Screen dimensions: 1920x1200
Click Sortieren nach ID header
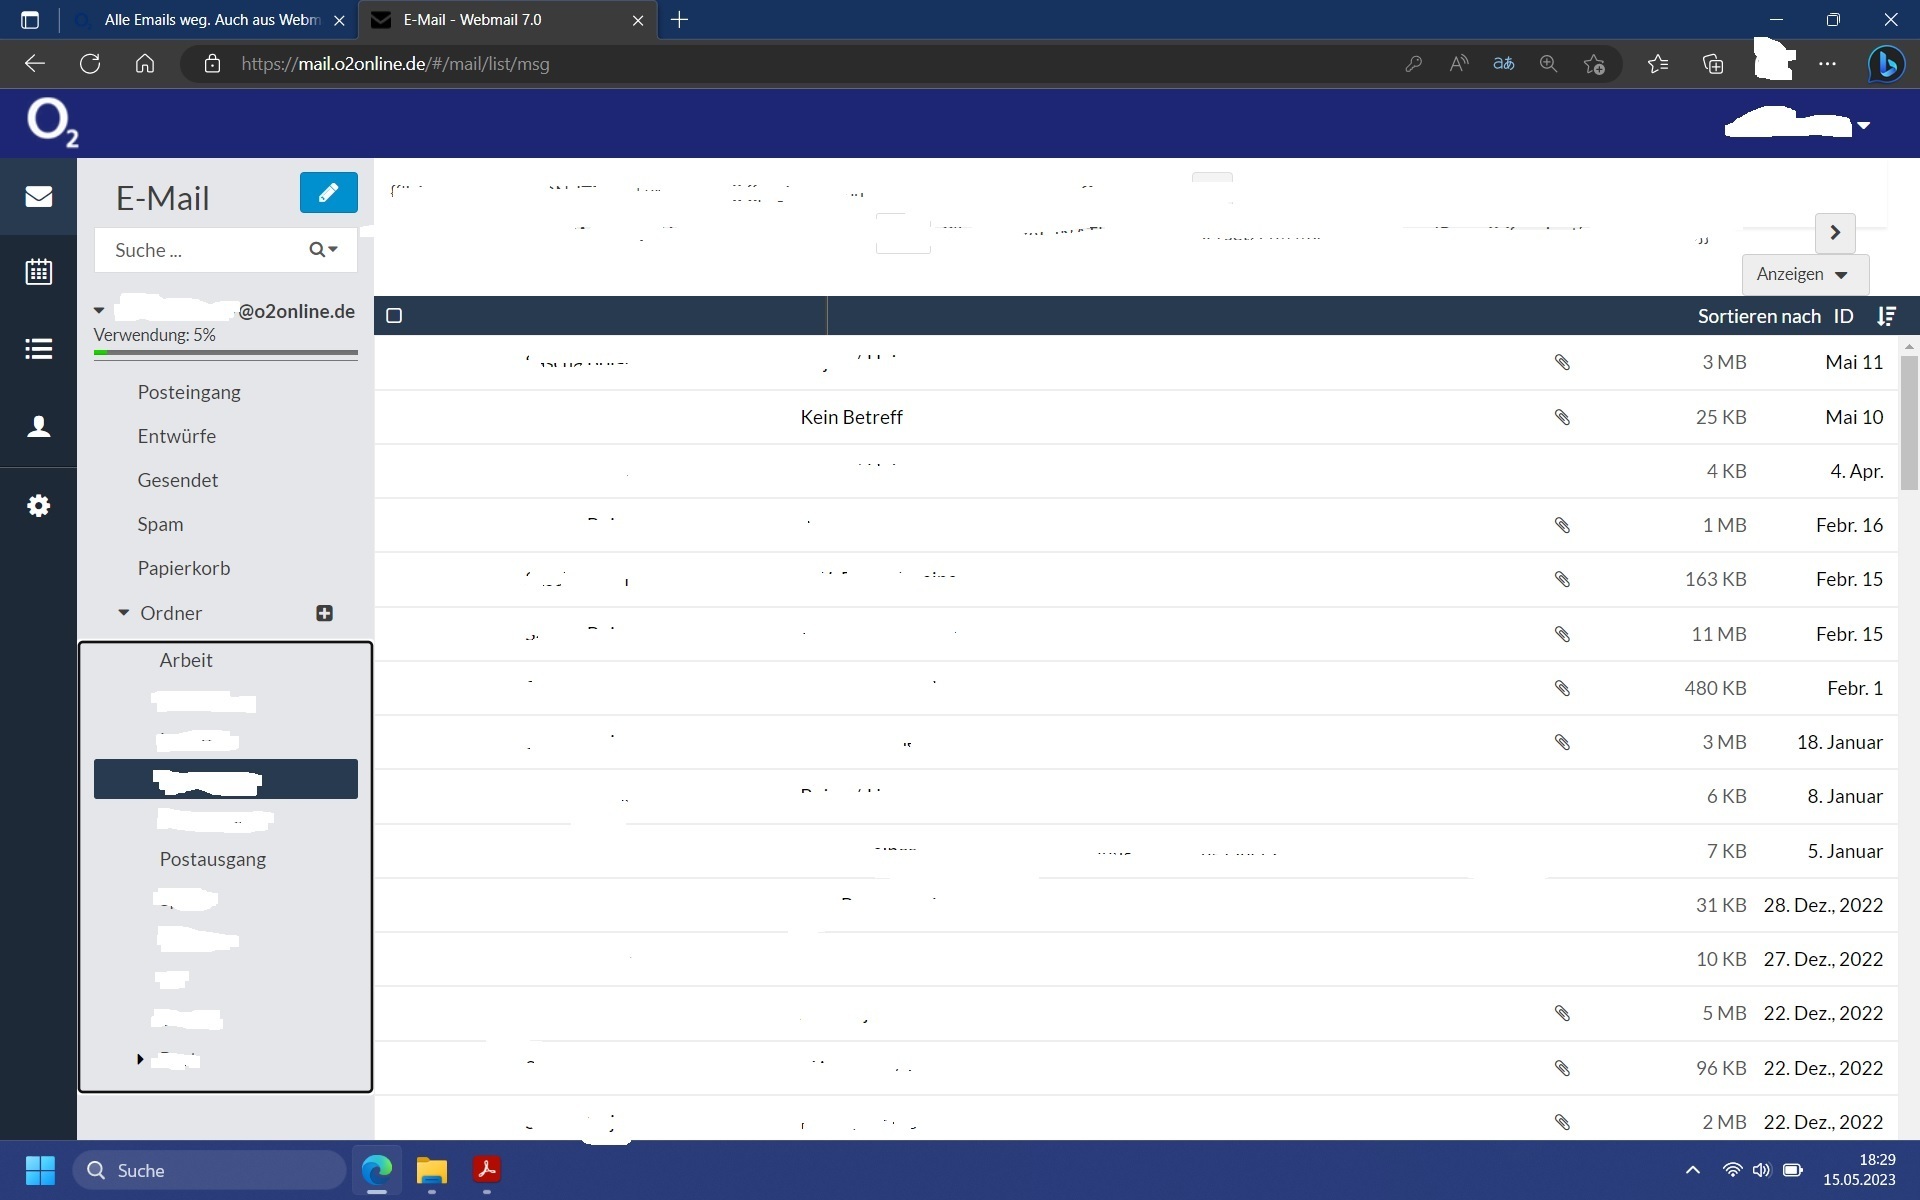pos(1775,316)
